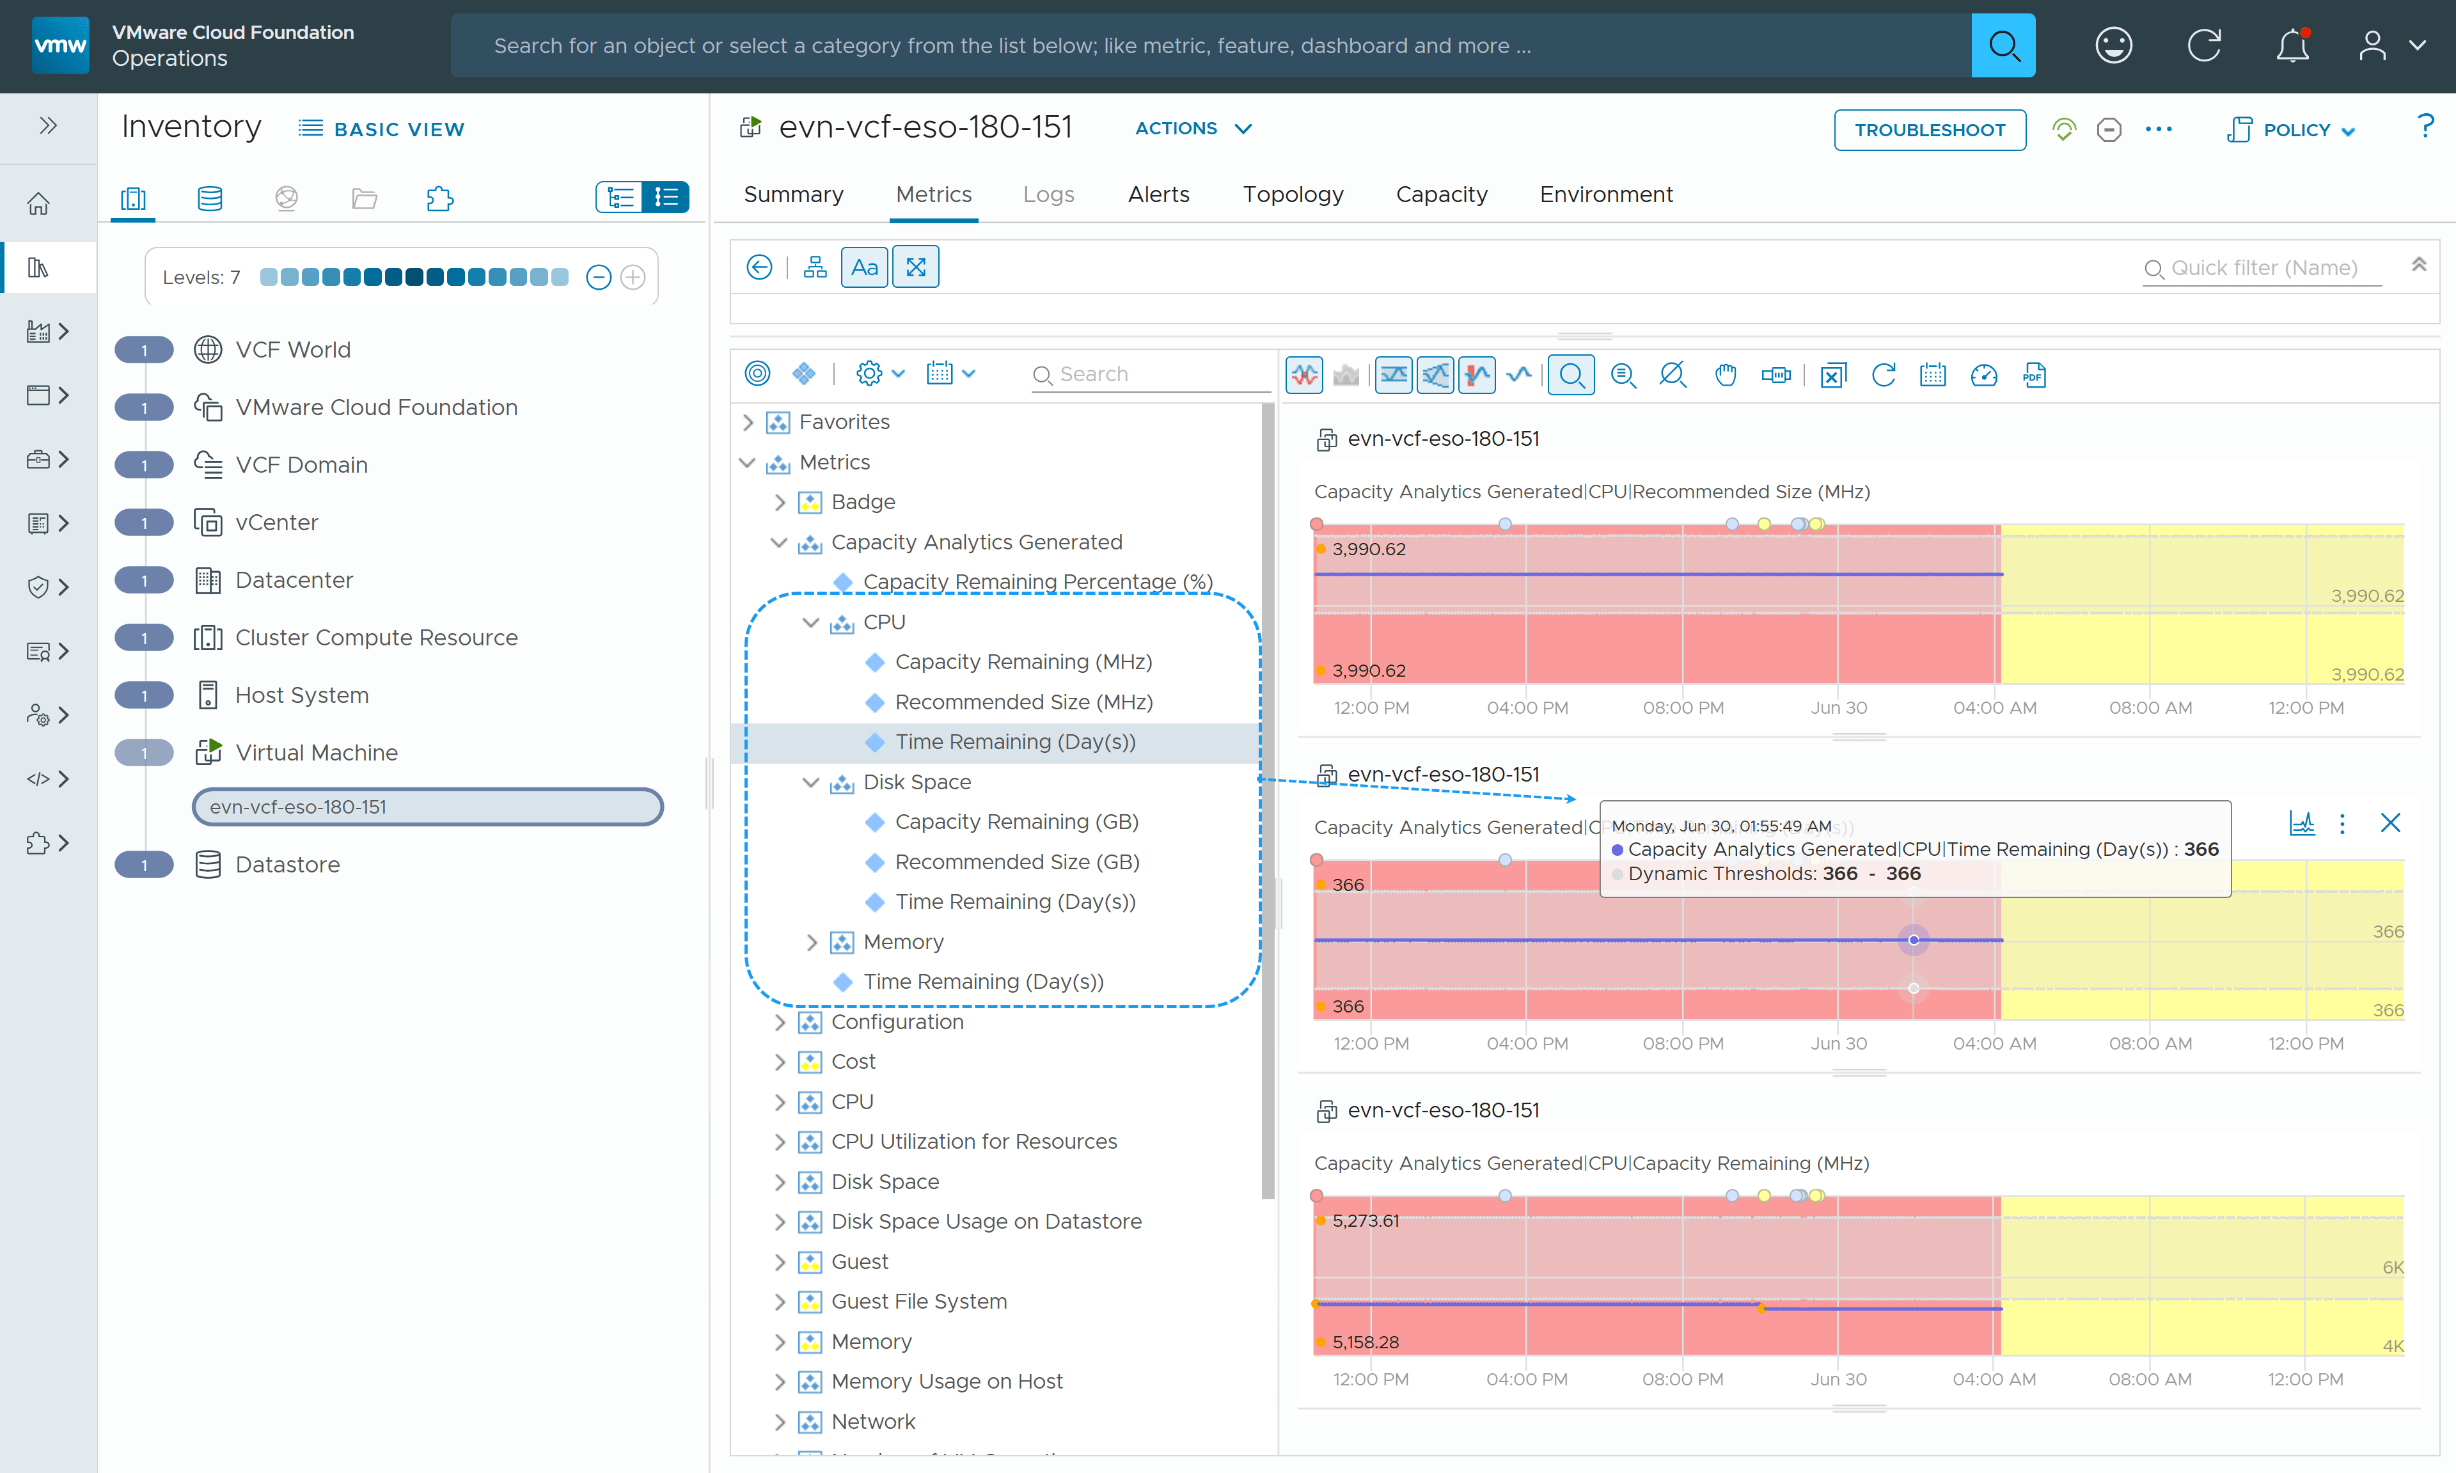
Task: Switch to the Topology tab
Action: 1293,194
